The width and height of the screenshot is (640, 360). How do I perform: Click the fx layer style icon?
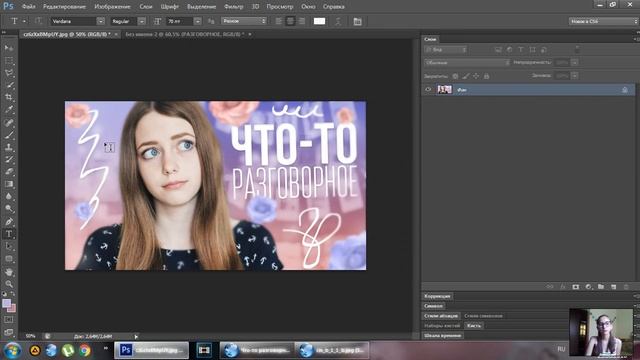[x=563, y=287]
